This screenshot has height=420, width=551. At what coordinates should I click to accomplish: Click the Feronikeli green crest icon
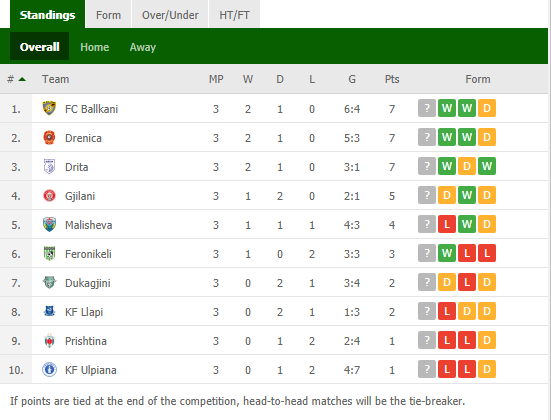click(x=49, y=253)
